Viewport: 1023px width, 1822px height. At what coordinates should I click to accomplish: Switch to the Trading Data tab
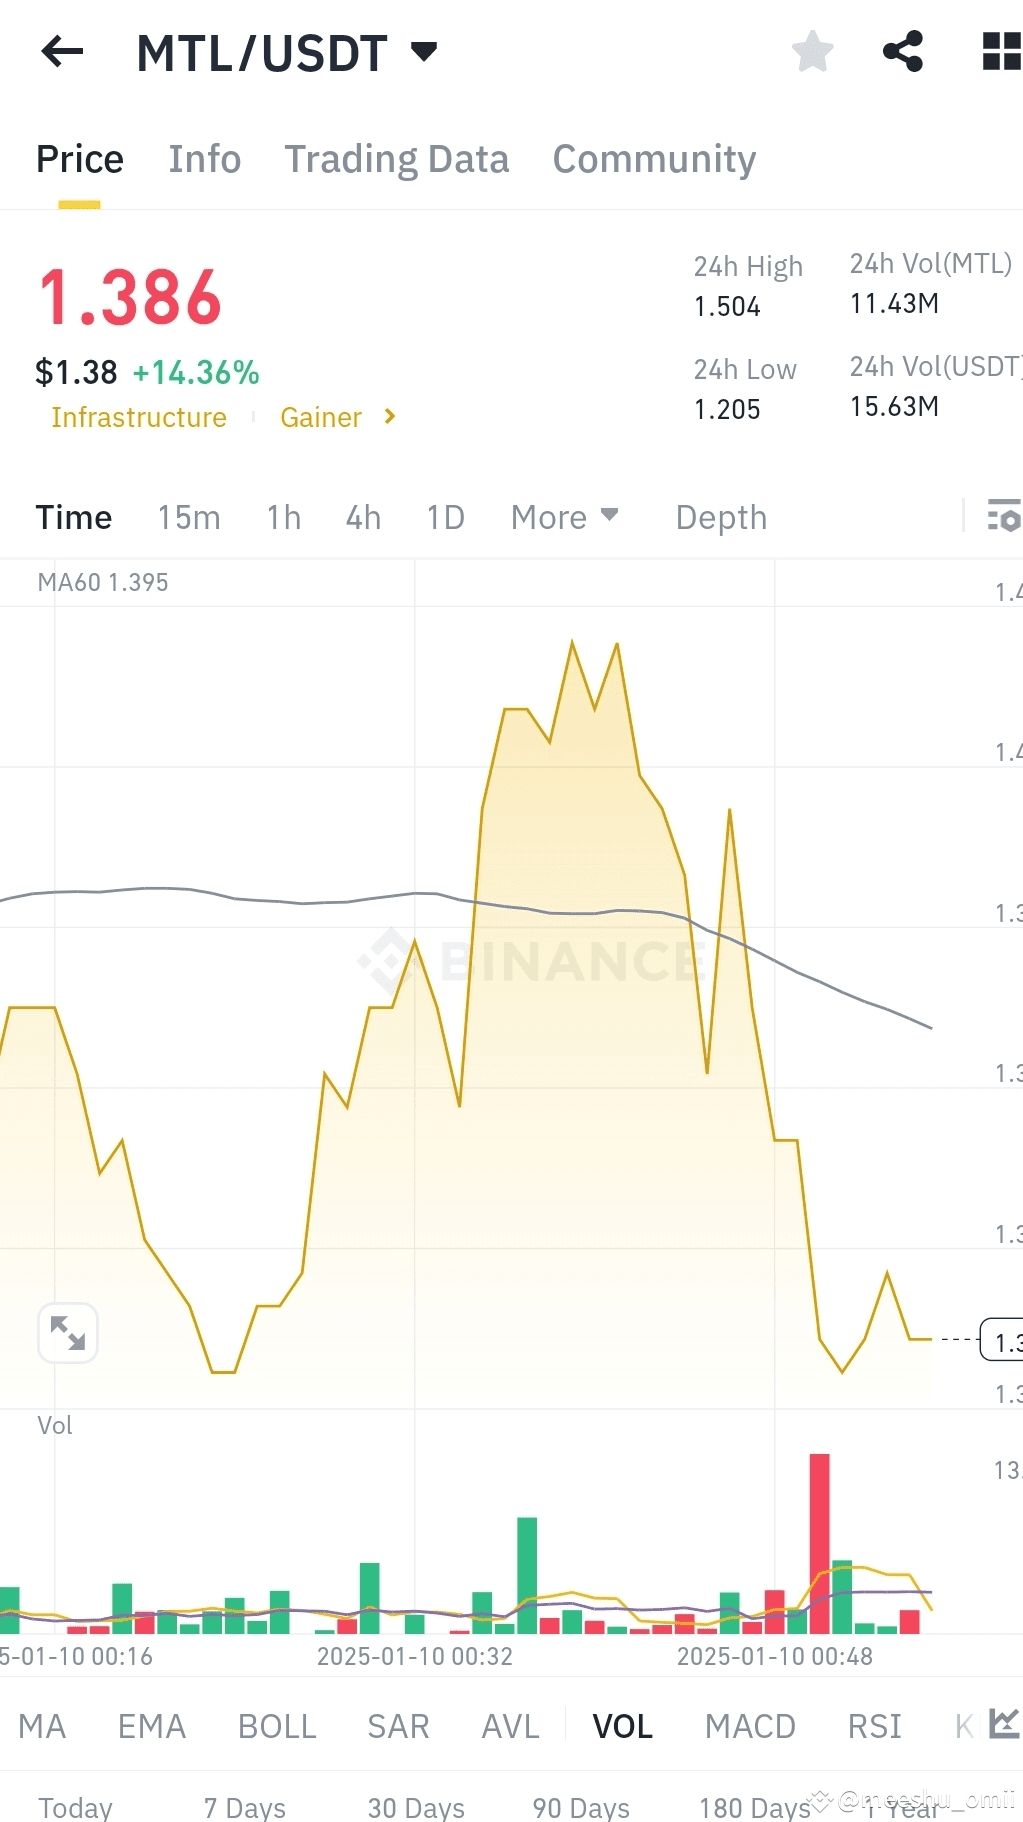pos(397,158)
